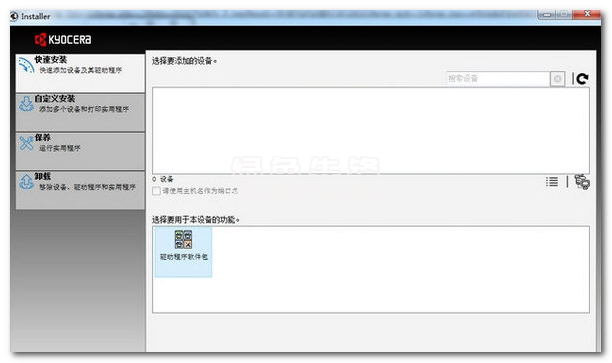Screen dimensions: 612x363
Task: Maximize the Installer window
Action: coord(564,15)
